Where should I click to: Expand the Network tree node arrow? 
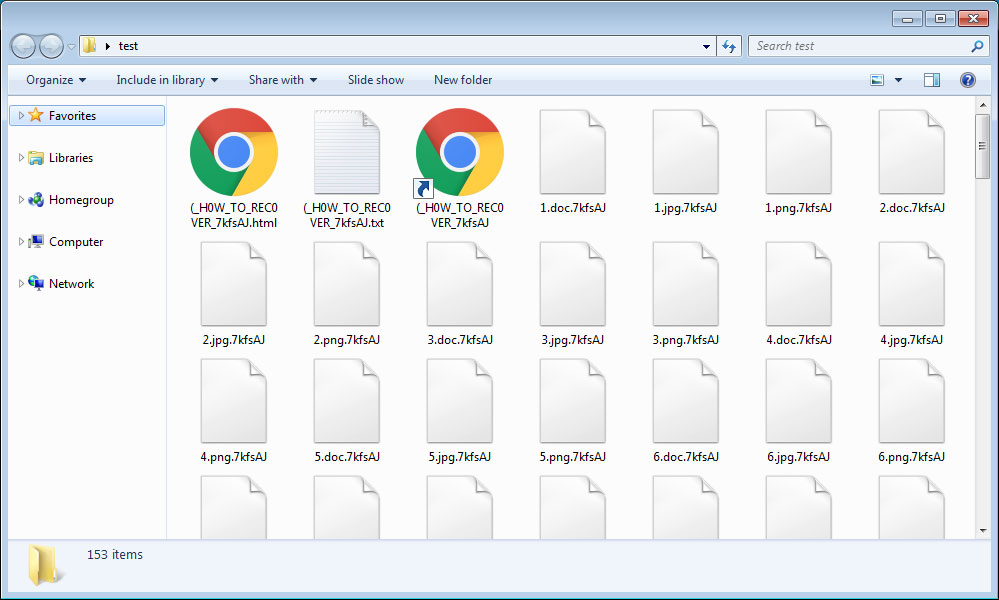[21, 283]
